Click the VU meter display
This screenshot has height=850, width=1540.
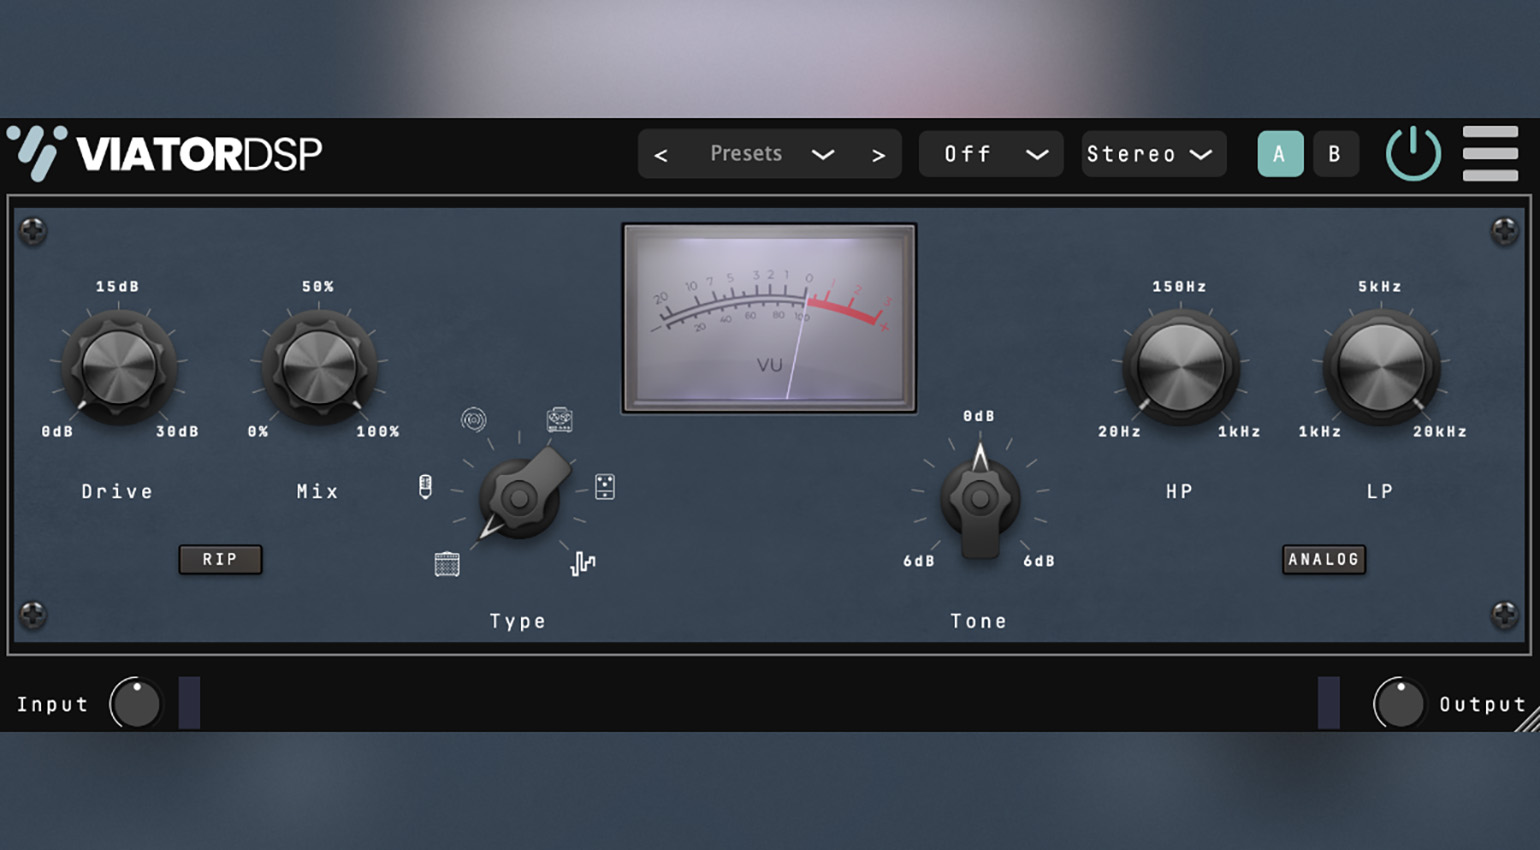(769, 317)
